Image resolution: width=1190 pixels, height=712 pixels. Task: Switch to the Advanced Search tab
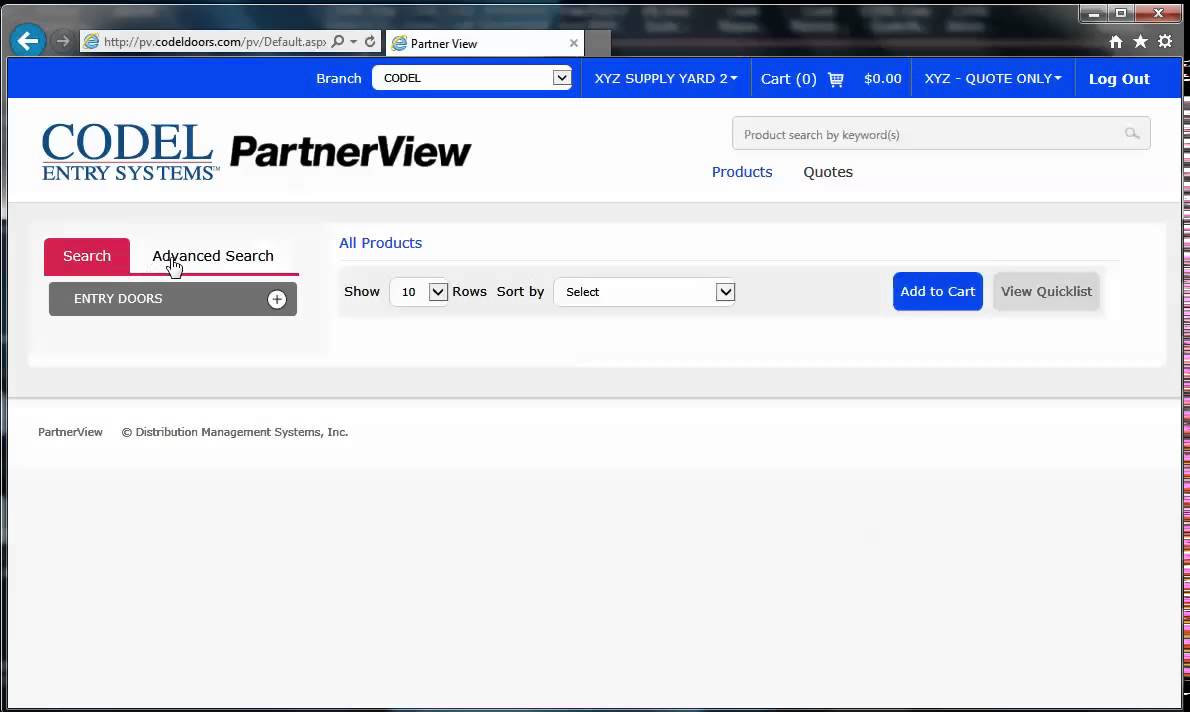click(213, 256)
